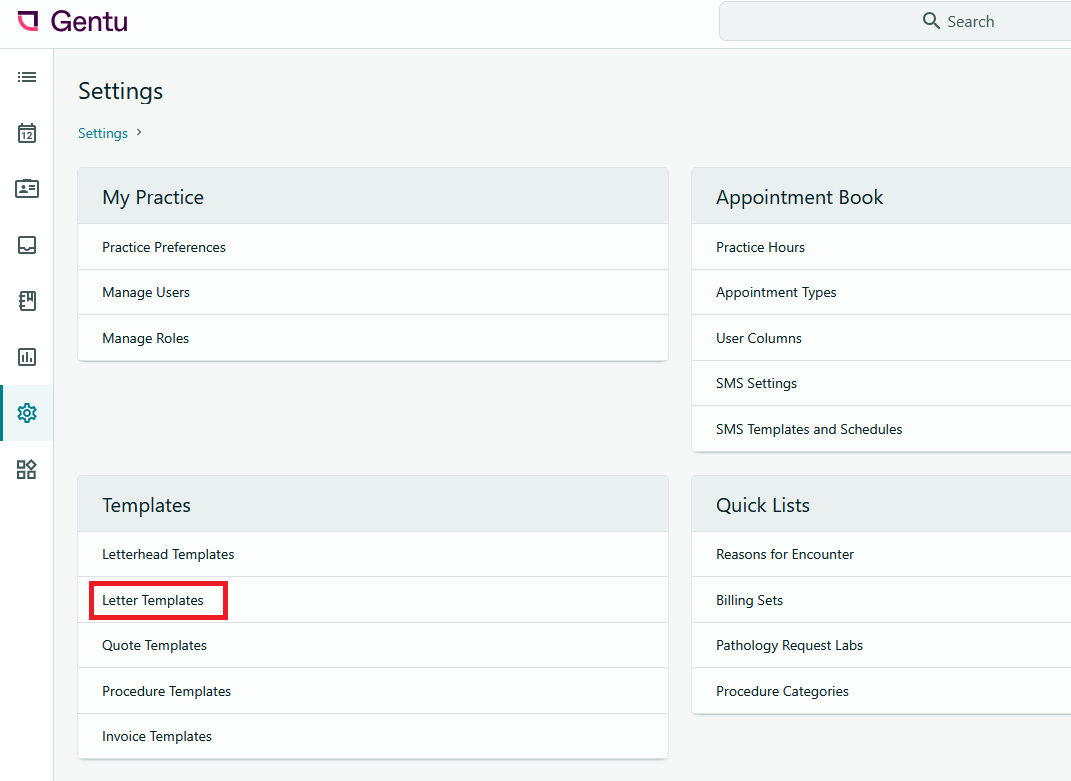This screenshot has height=781, width=1071.
Task: Open Invoice Templates
Action: pos(157,736)
